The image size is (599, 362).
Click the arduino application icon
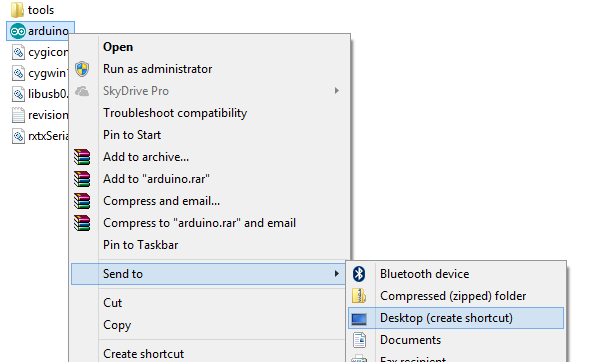[x=18, y=31]
